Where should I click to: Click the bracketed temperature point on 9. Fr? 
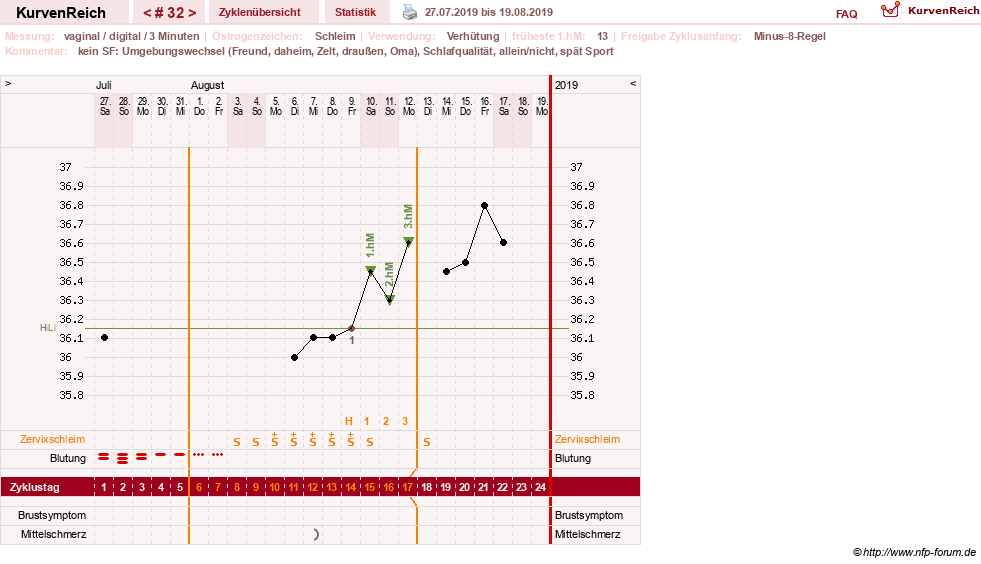click(352, 328)
